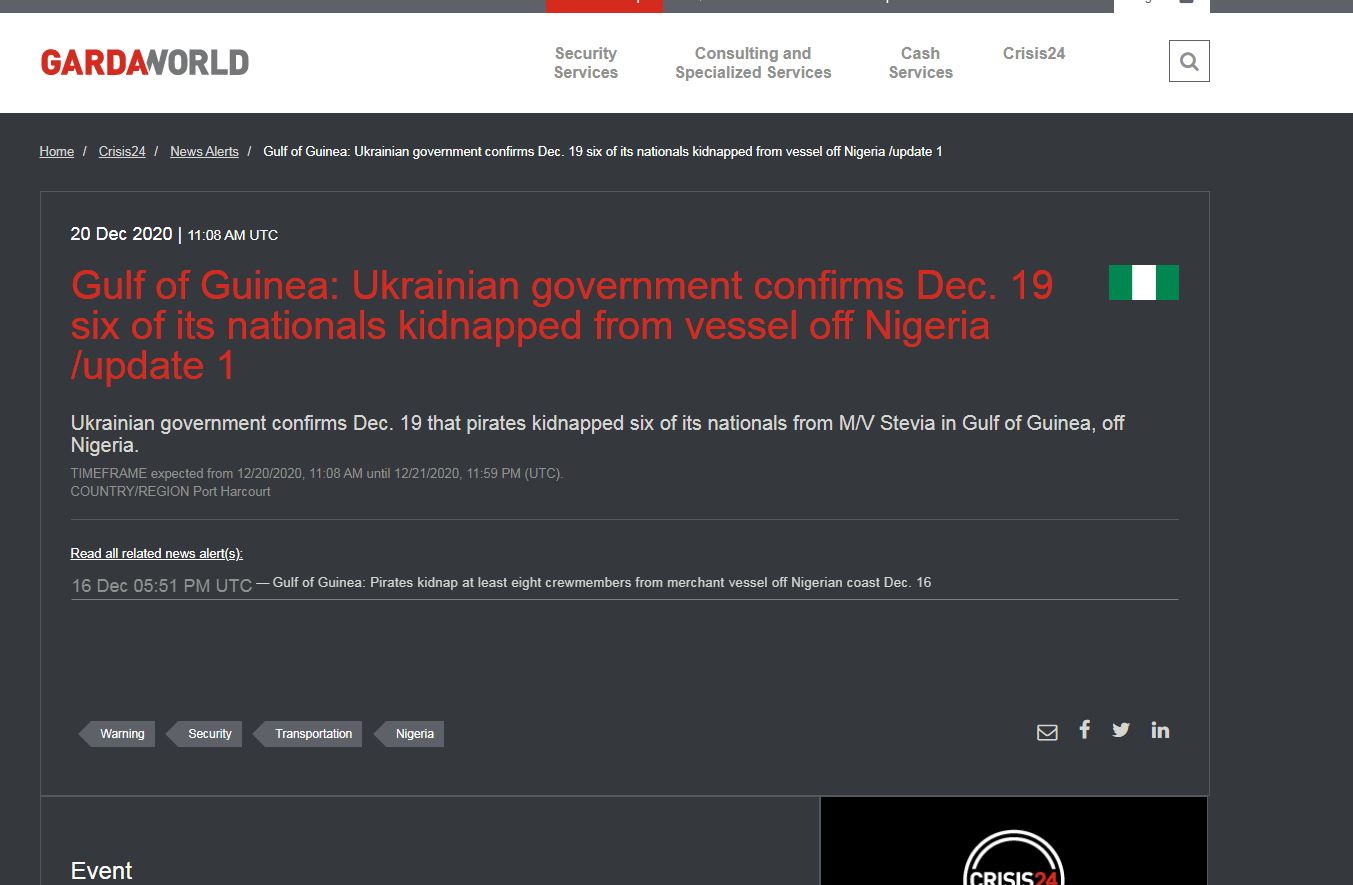The height and width of the screenshot is (885, 1353).
Task: Click the search magnifier icon
Action: pyautogui.click(x=1189, y=62)
